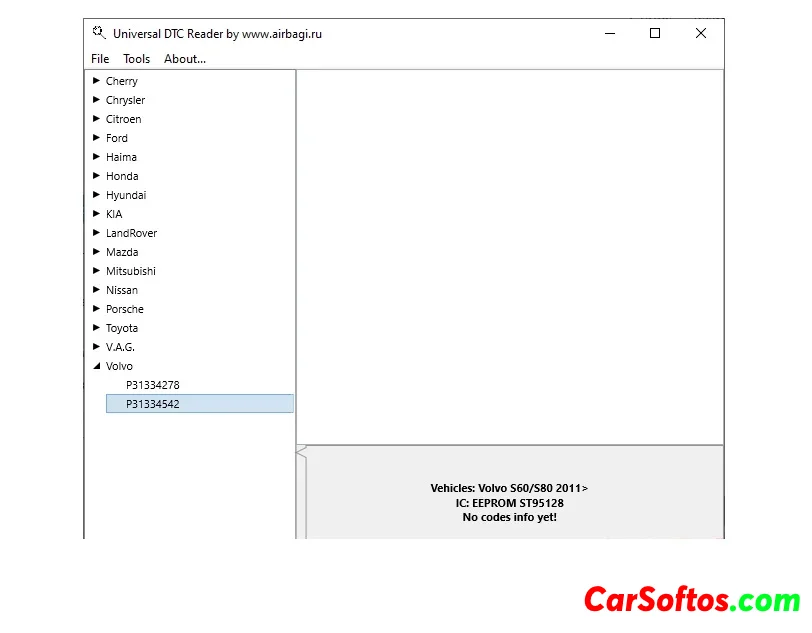Expand the V.A.G. arrow
Image resolution: width=812 pixels, height=633 pixels.
[96, 347]
